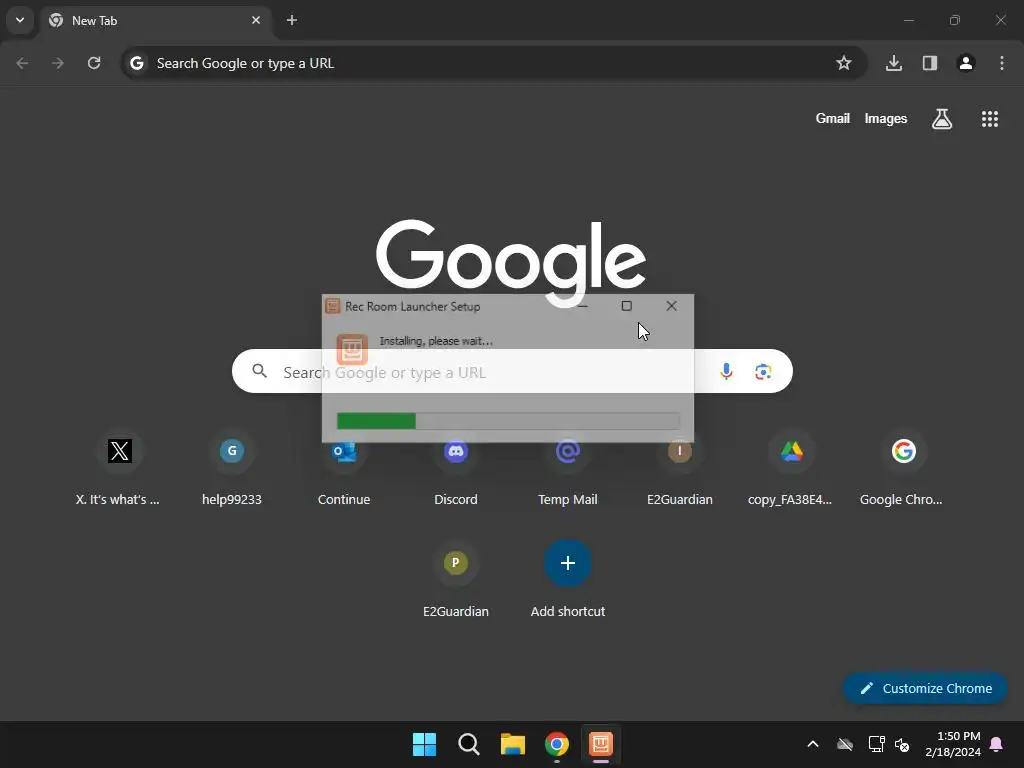This screenshot has width=1024, height=768.
Task: Open a new tab with plus button
Action: pyautogui.click(x=292, y=20)
